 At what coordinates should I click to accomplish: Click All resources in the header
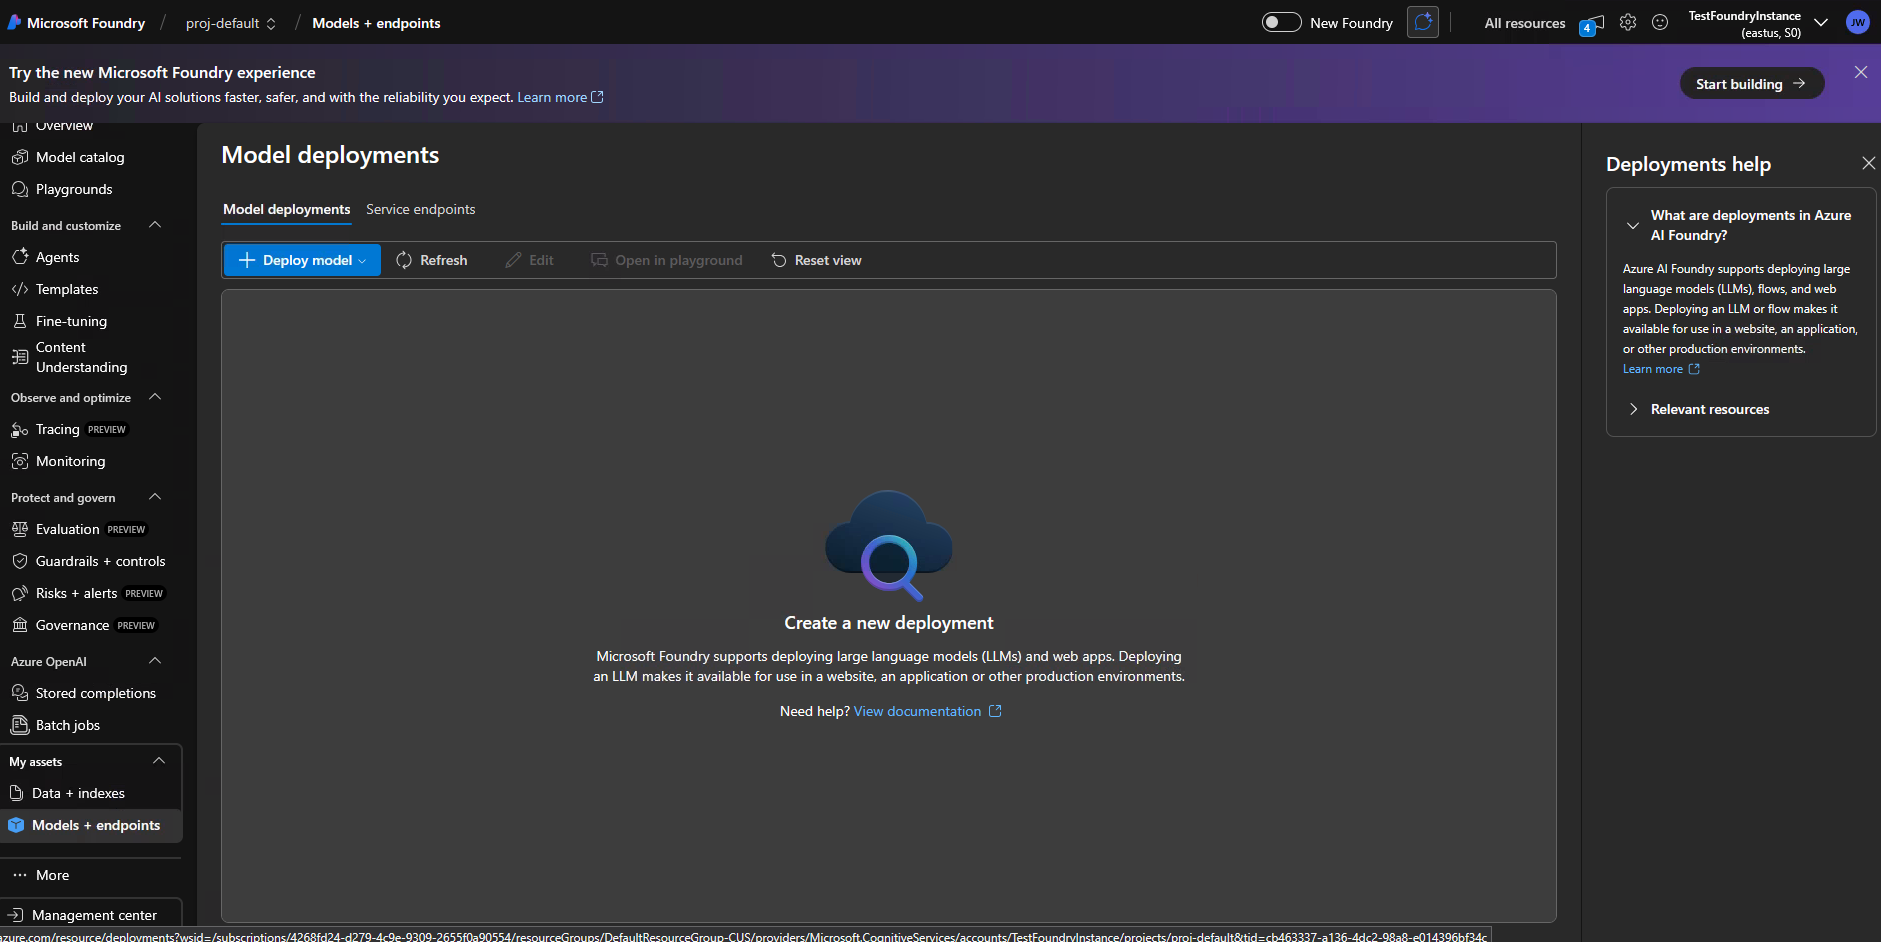pyautogui.click(x=1525, y=23)
